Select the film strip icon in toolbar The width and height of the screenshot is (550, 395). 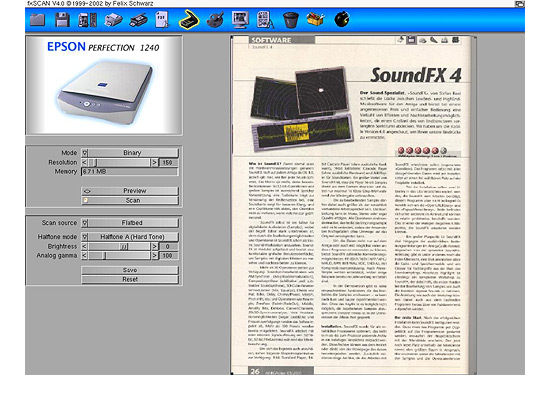(x=87, y=20)
